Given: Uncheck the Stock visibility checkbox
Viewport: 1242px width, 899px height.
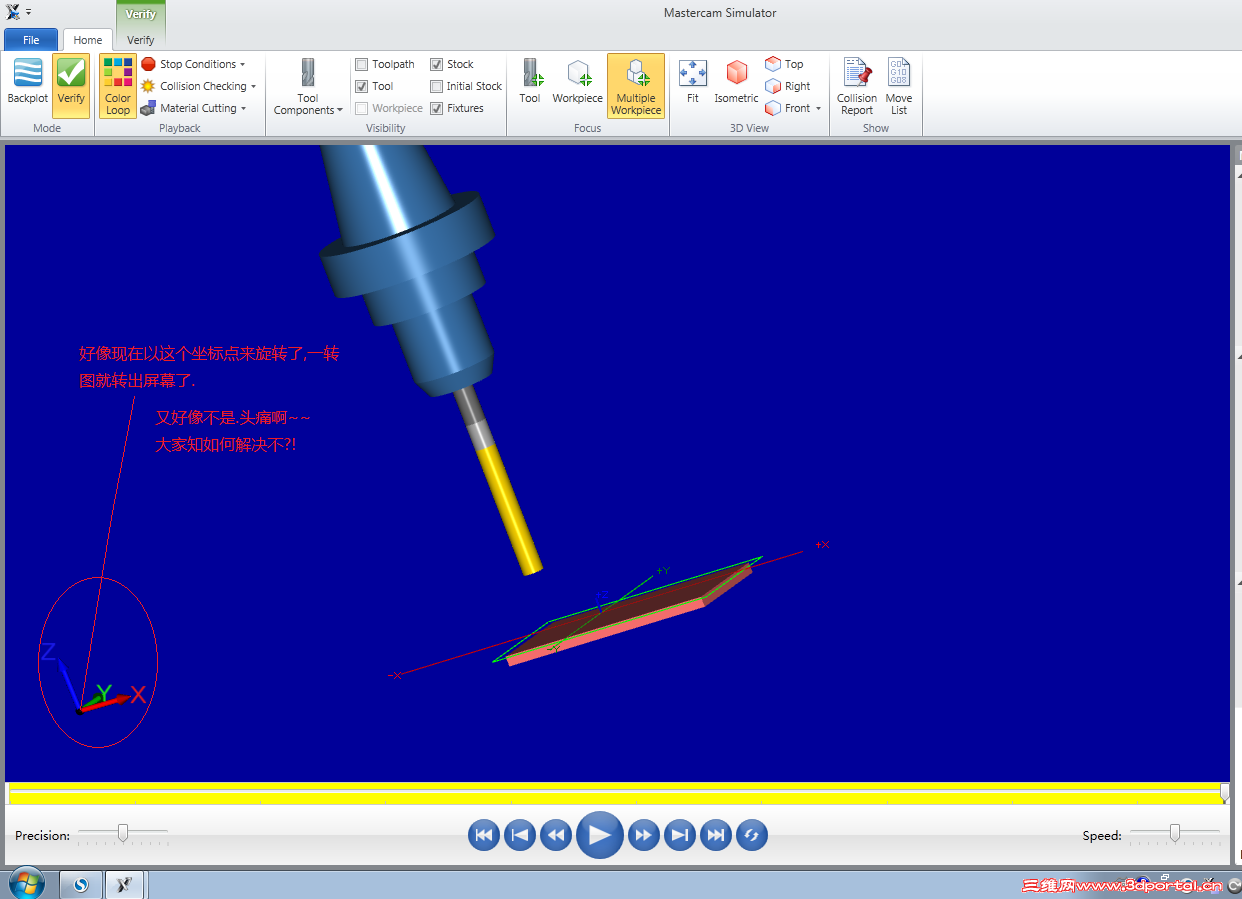Looking at the screenshot, I should (x=436, y=64).
